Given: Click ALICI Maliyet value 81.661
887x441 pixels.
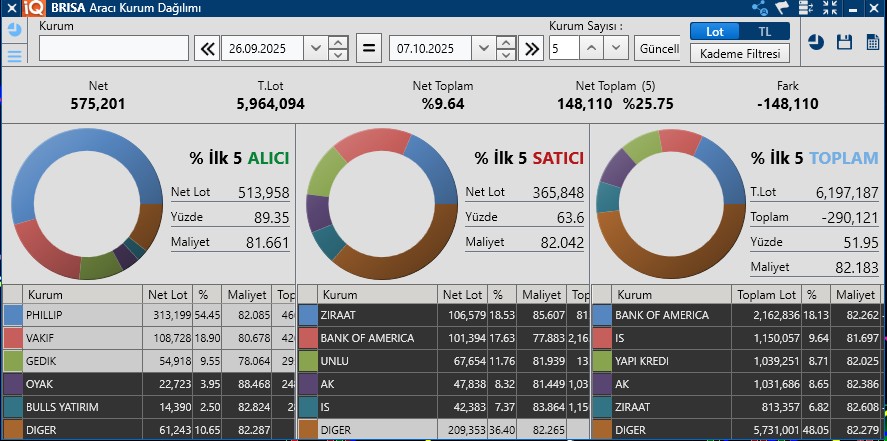Looking at the screenshot, I should 268,243.
